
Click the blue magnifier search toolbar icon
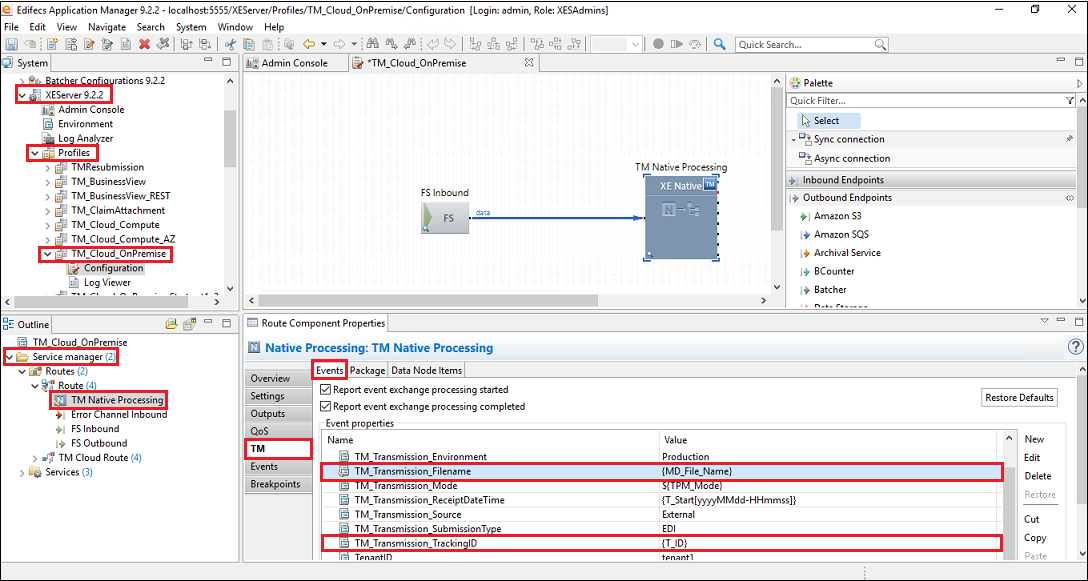[720, 44]
